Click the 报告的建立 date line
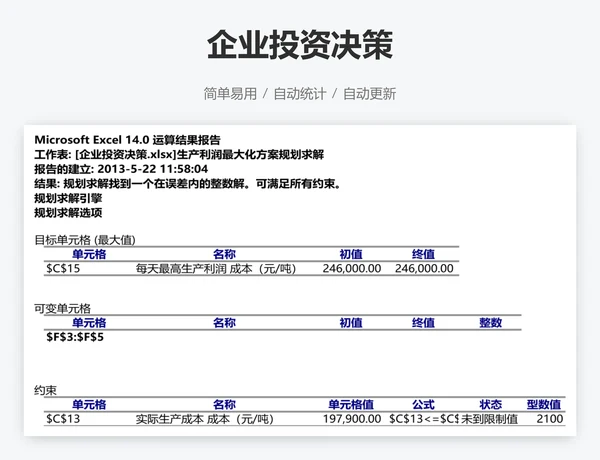Viewport: 600px width, 460px height. pos(121,169)
